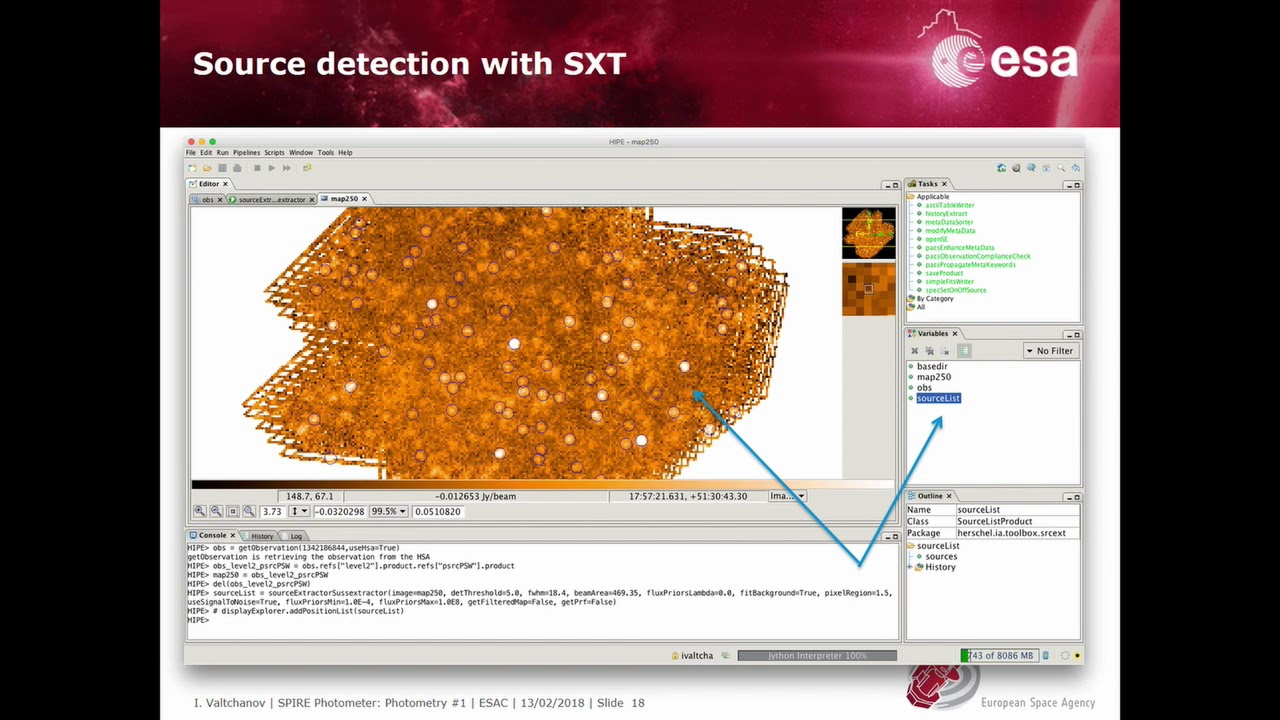The width and height of the screenshot is (1280, 720).
Task: Click the fourth zoom icon left of 3.73
Action: [x=249, y=511]
